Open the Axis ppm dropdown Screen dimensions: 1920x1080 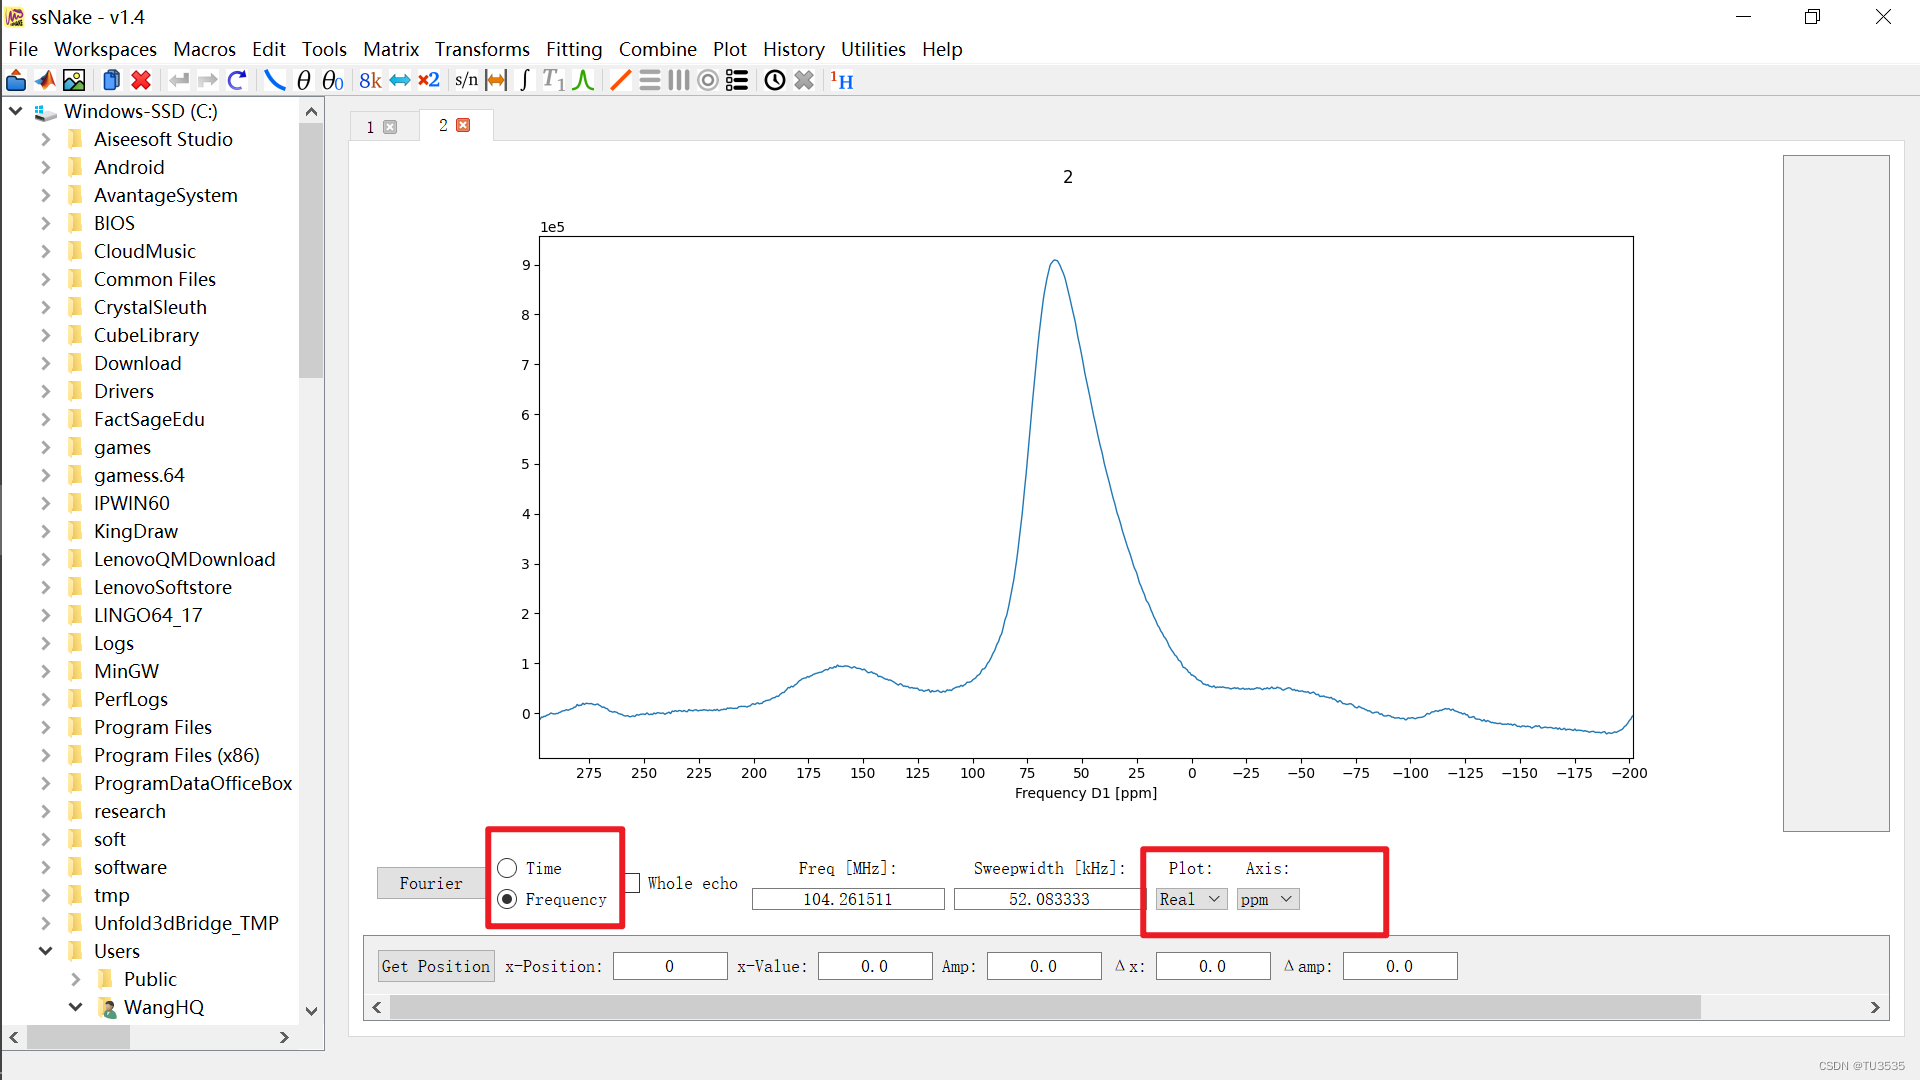1267,899
